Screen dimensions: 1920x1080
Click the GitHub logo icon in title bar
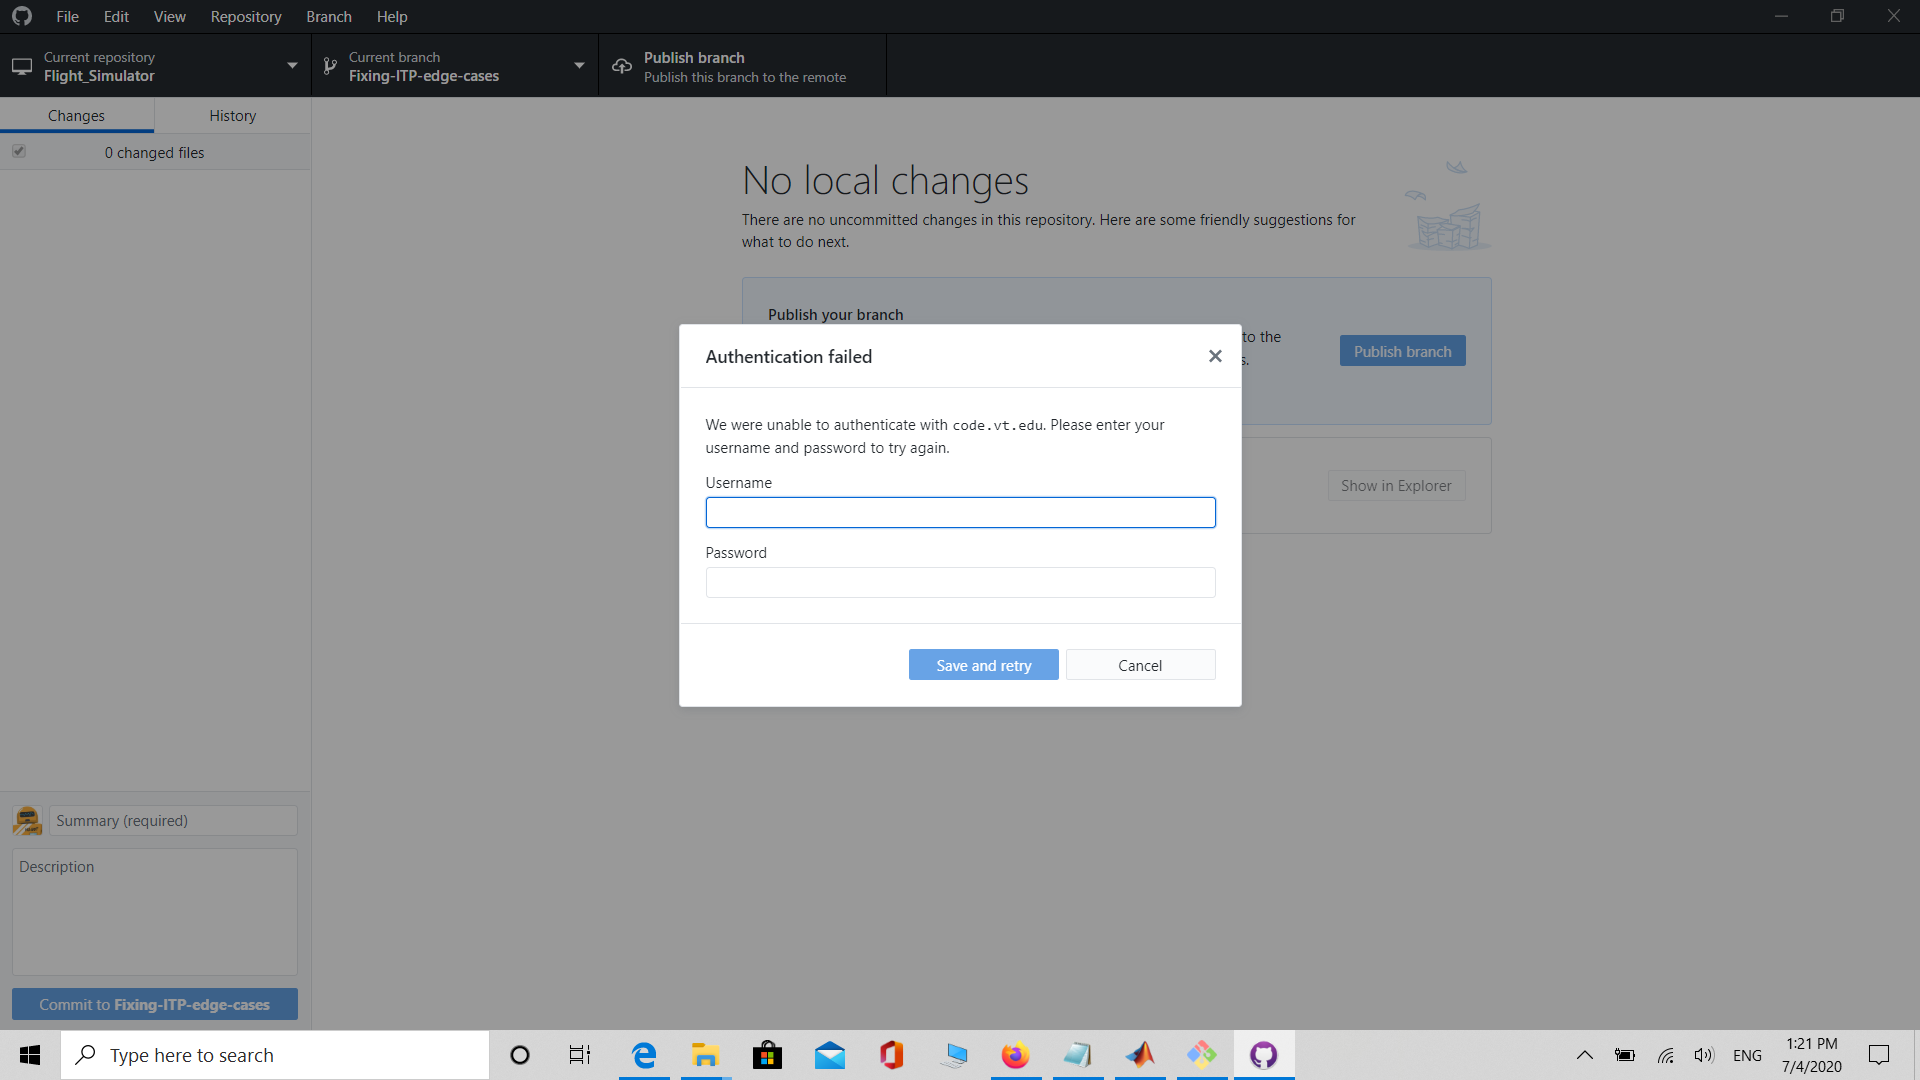(22, 16)
